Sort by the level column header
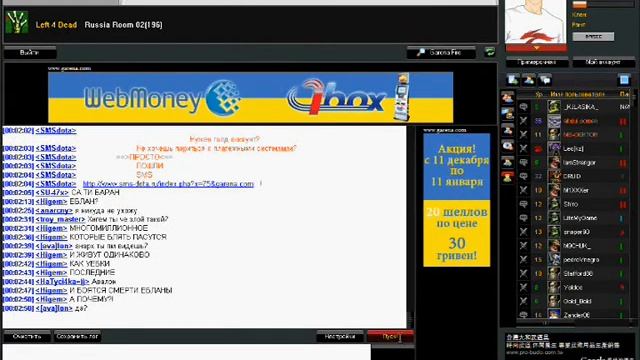Screen dimensions: 640x360 click(539, 94)
